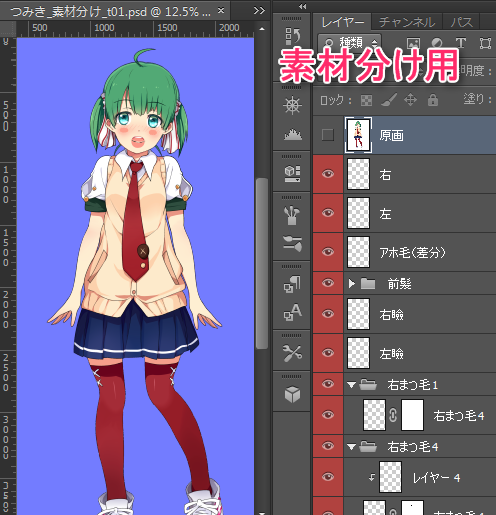This screenshot has width=496, height=515.
Task: Select the 右 layer thumbnail
Action: coord(358,174)
